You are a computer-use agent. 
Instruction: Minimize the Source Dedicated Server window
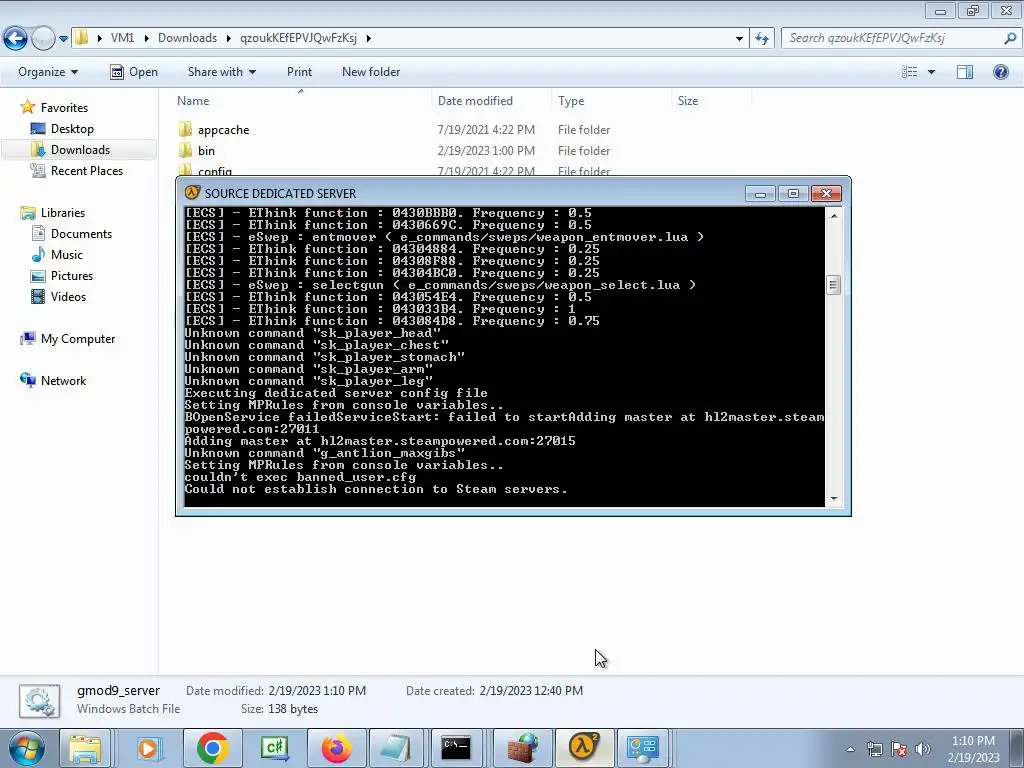[x=760, y=194]
